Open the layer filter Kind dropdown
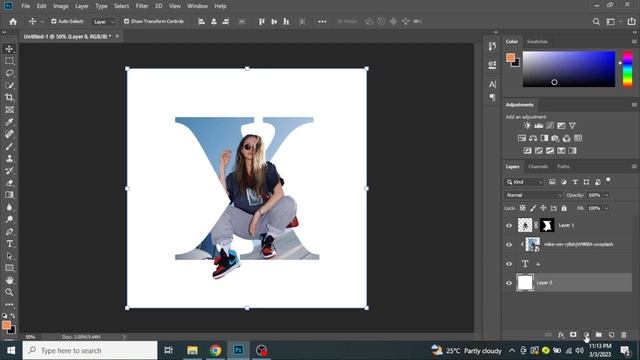 [x=524, y=182]
